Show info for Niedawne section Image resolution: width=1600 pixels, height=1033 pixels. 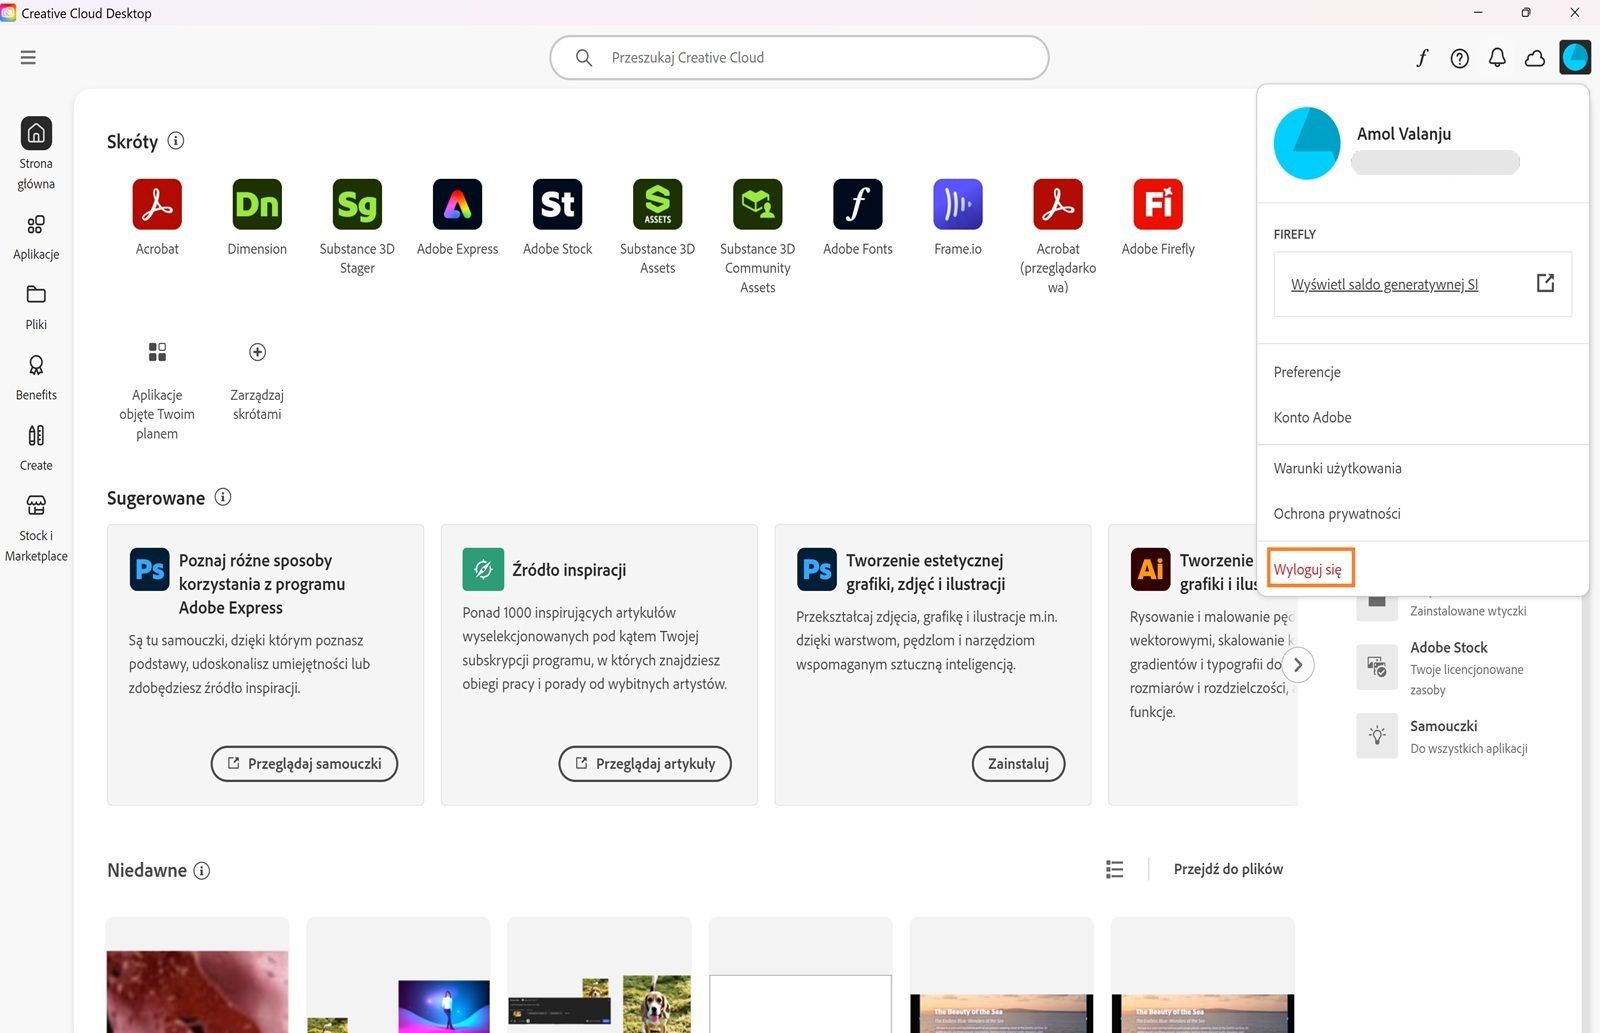[x=201, y=870]
